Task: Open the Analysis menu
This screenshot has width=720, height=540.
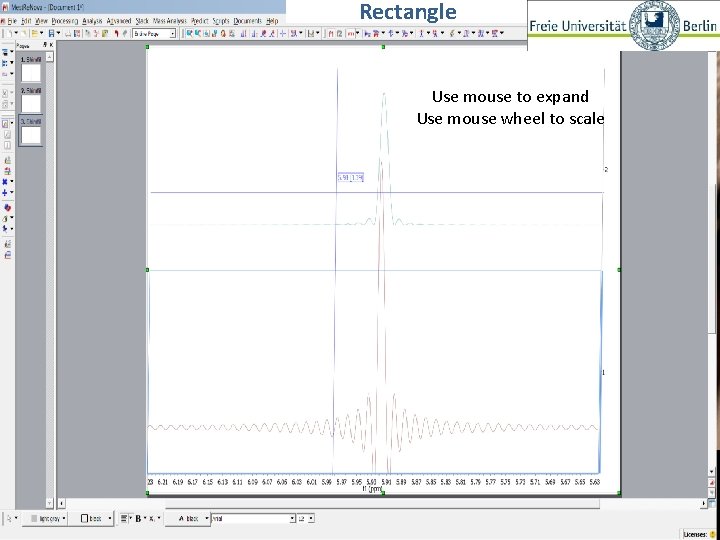Action: point(92,21)
